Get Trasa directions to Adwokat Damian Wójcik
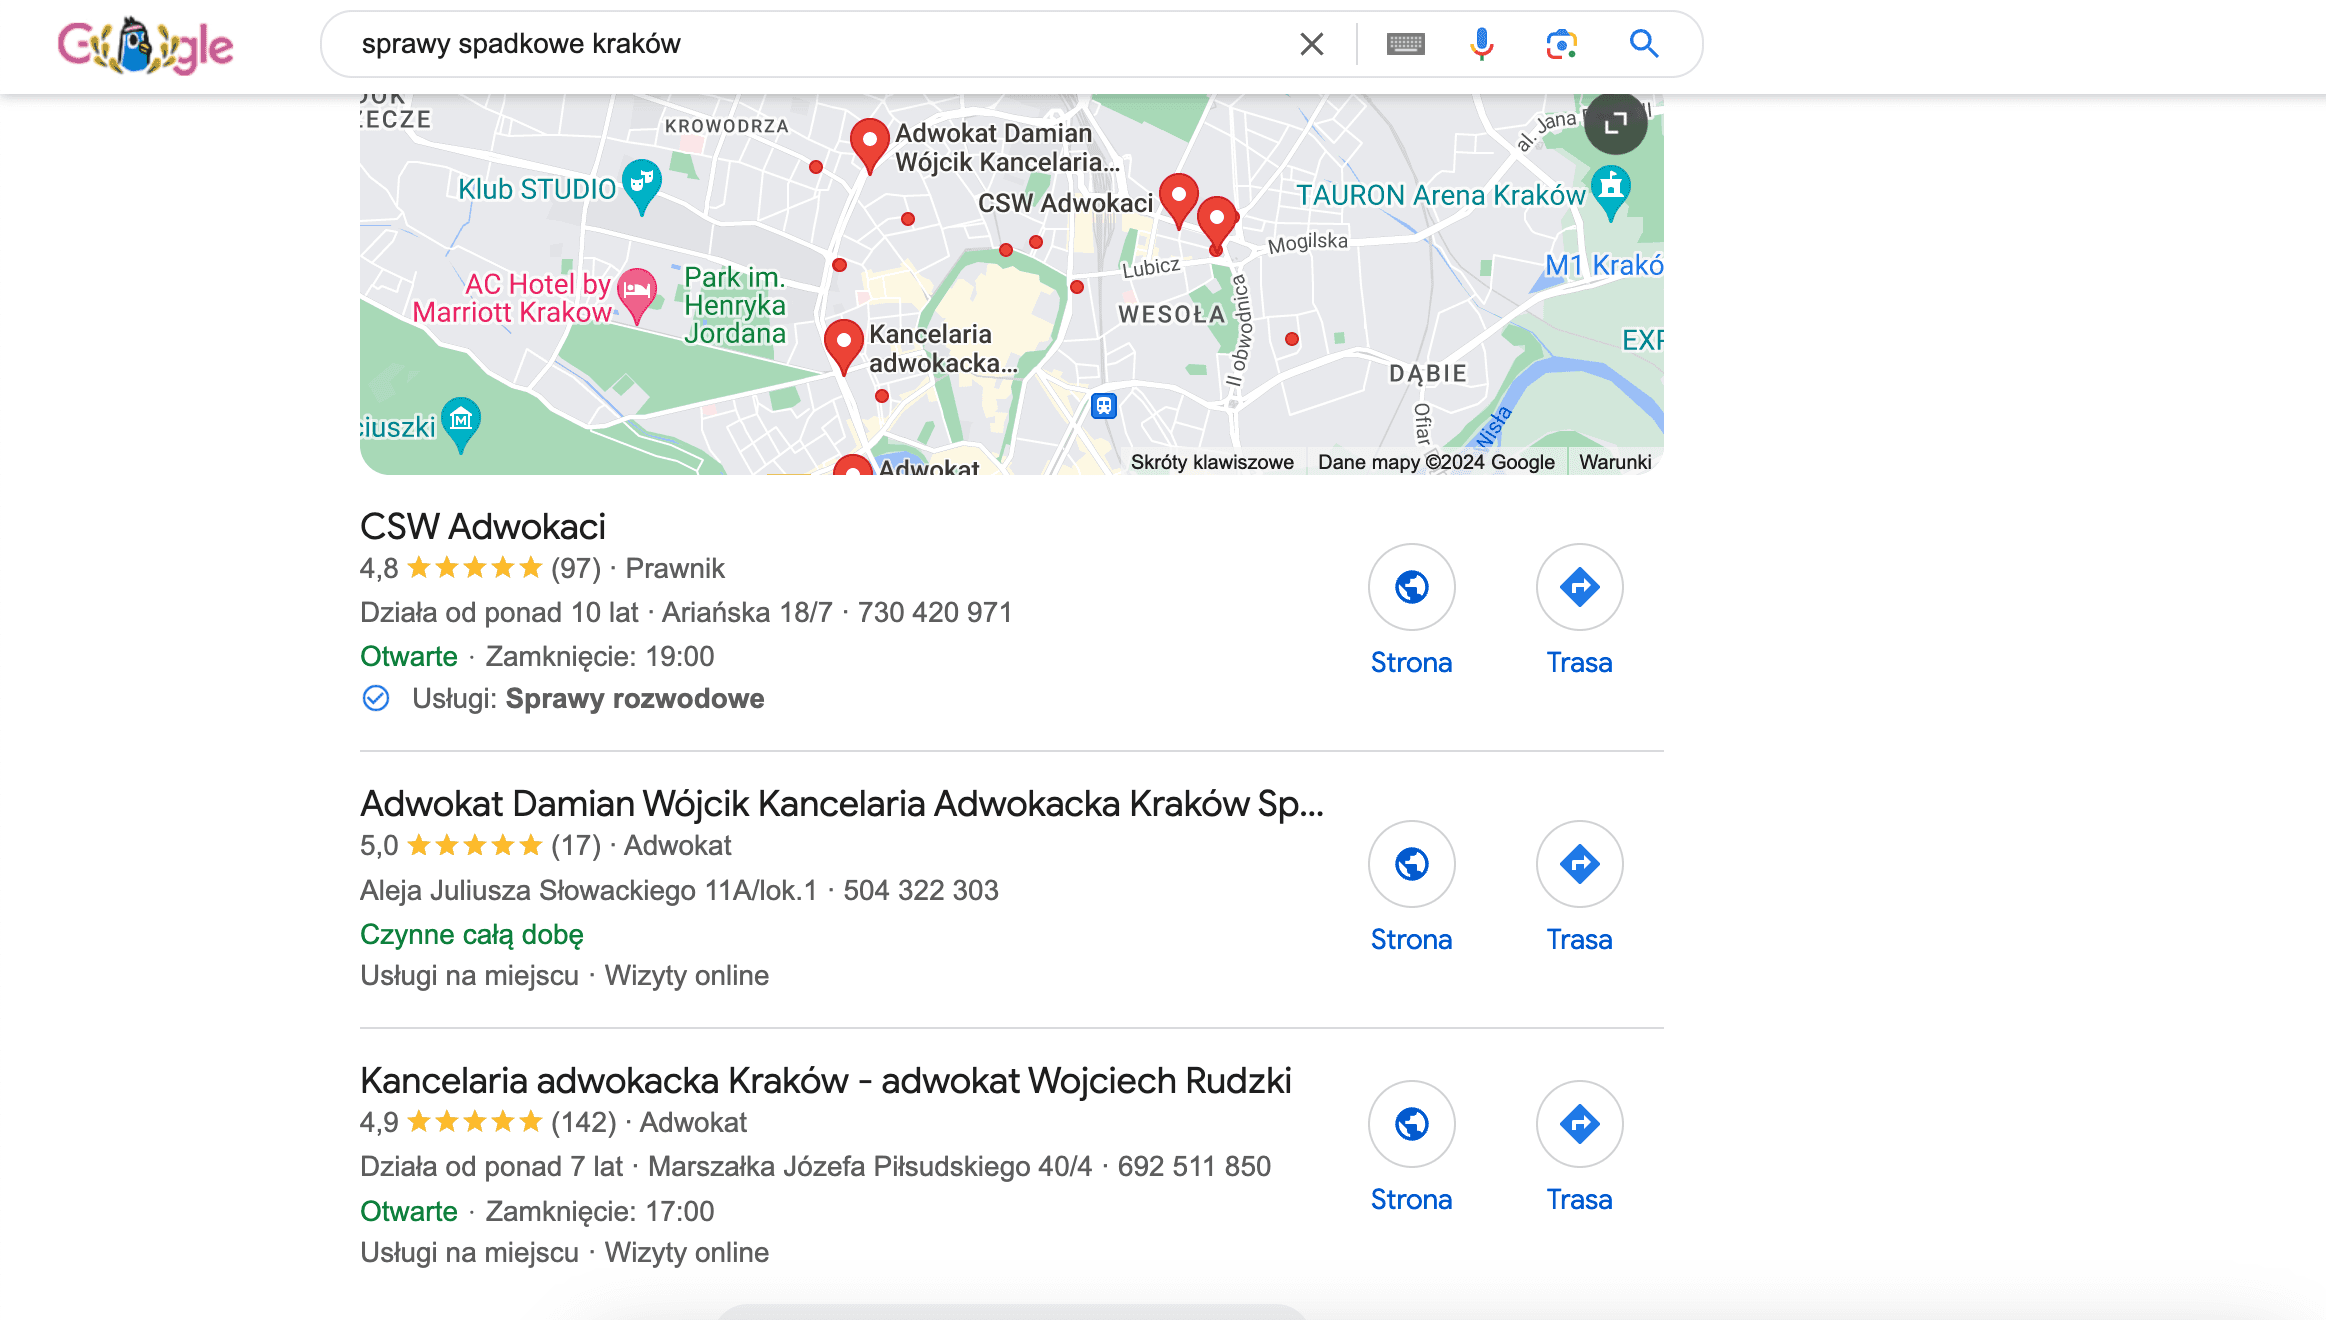This screenshot has height=1320, width=2326. click(x=1579, y=864)
